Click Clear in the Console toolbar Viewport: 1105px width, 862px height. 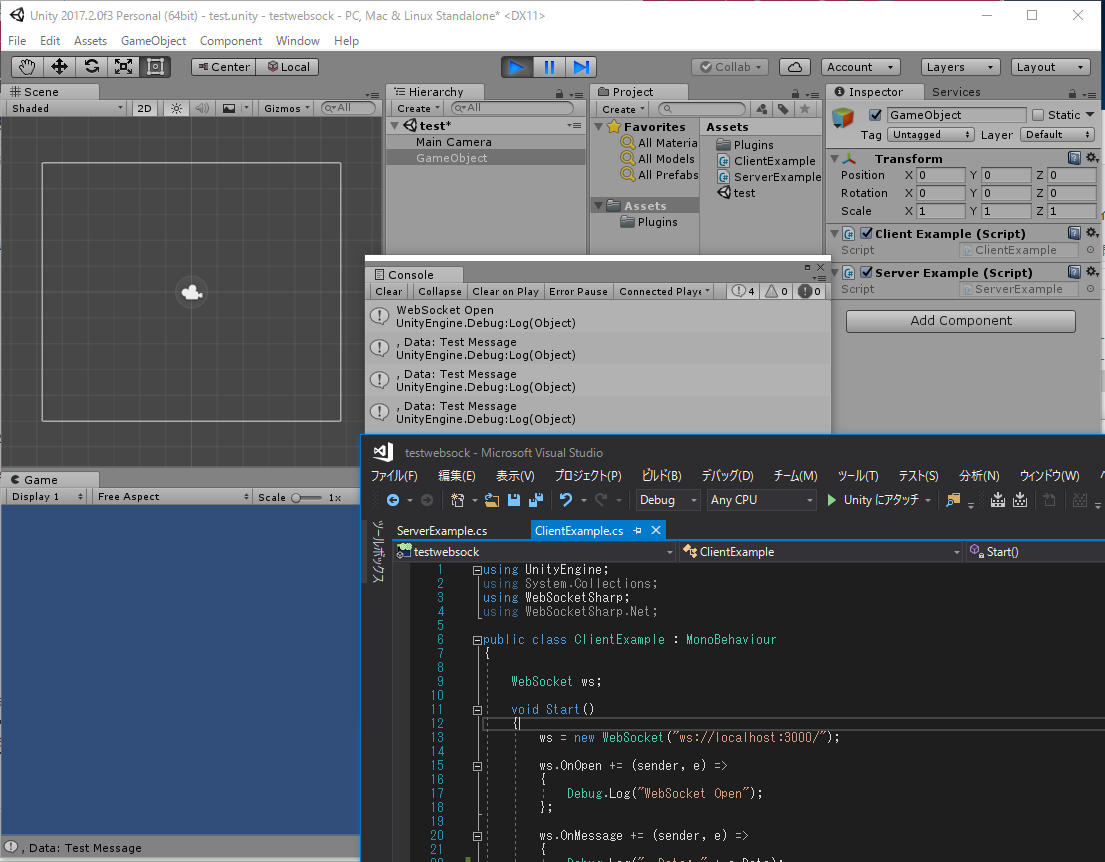pos(388,291)
